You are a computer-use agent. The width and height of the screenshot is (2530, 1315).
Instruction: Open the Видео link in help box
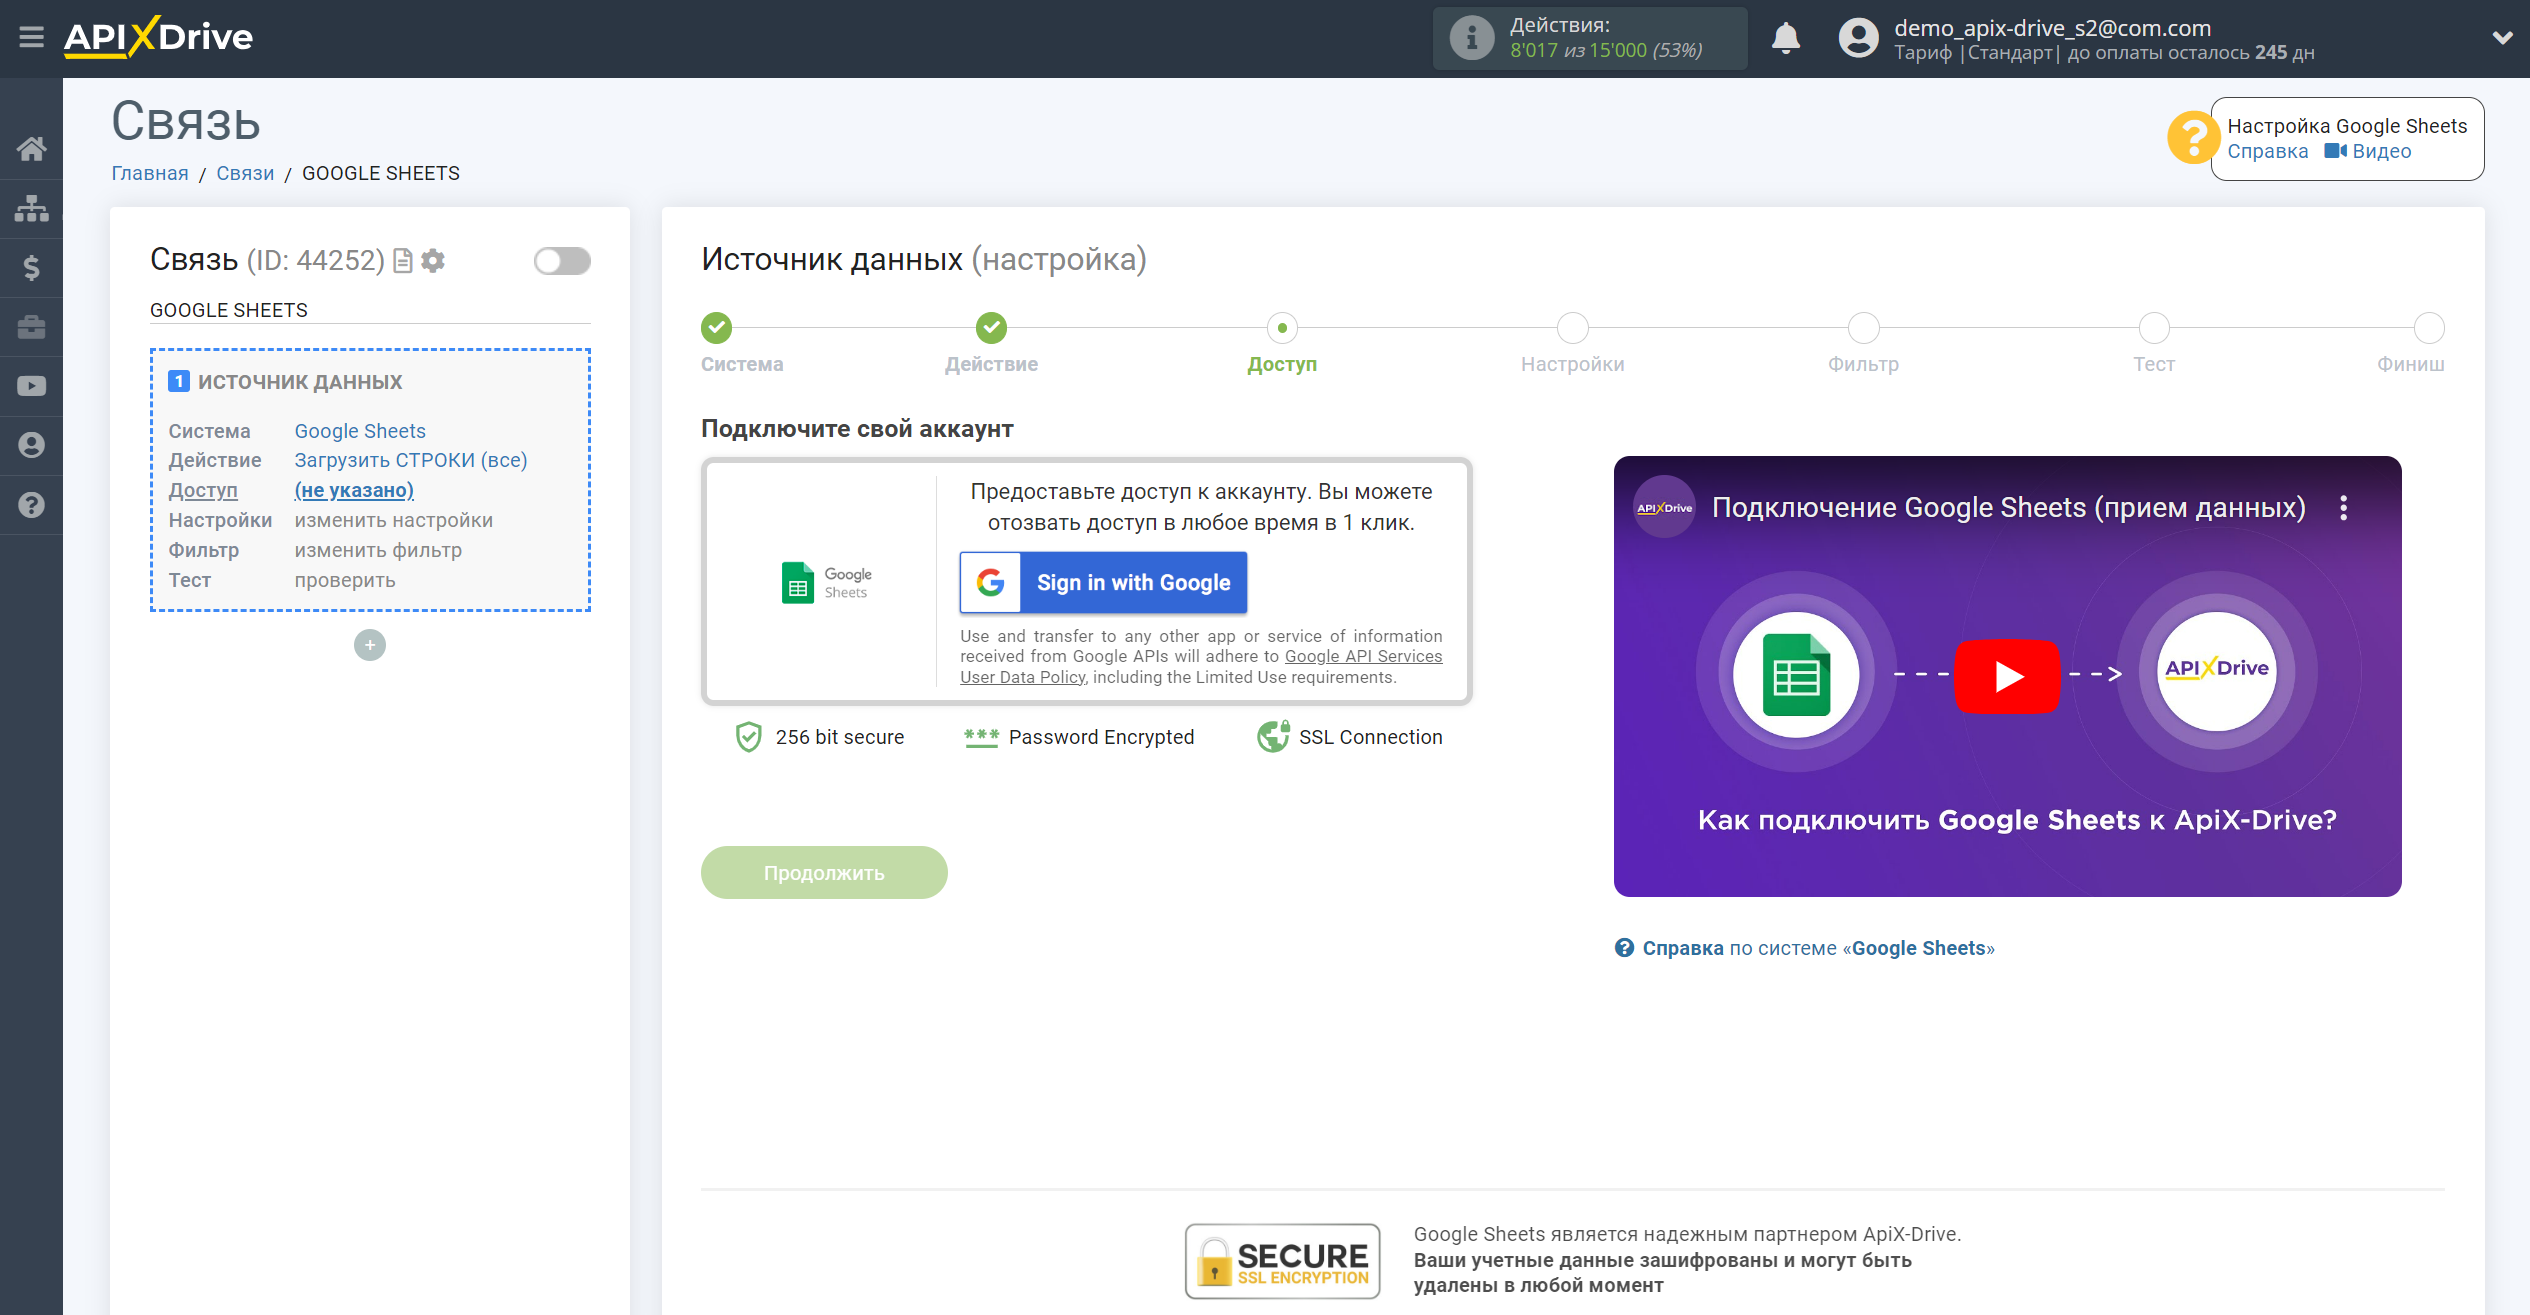pos(2368,151)
